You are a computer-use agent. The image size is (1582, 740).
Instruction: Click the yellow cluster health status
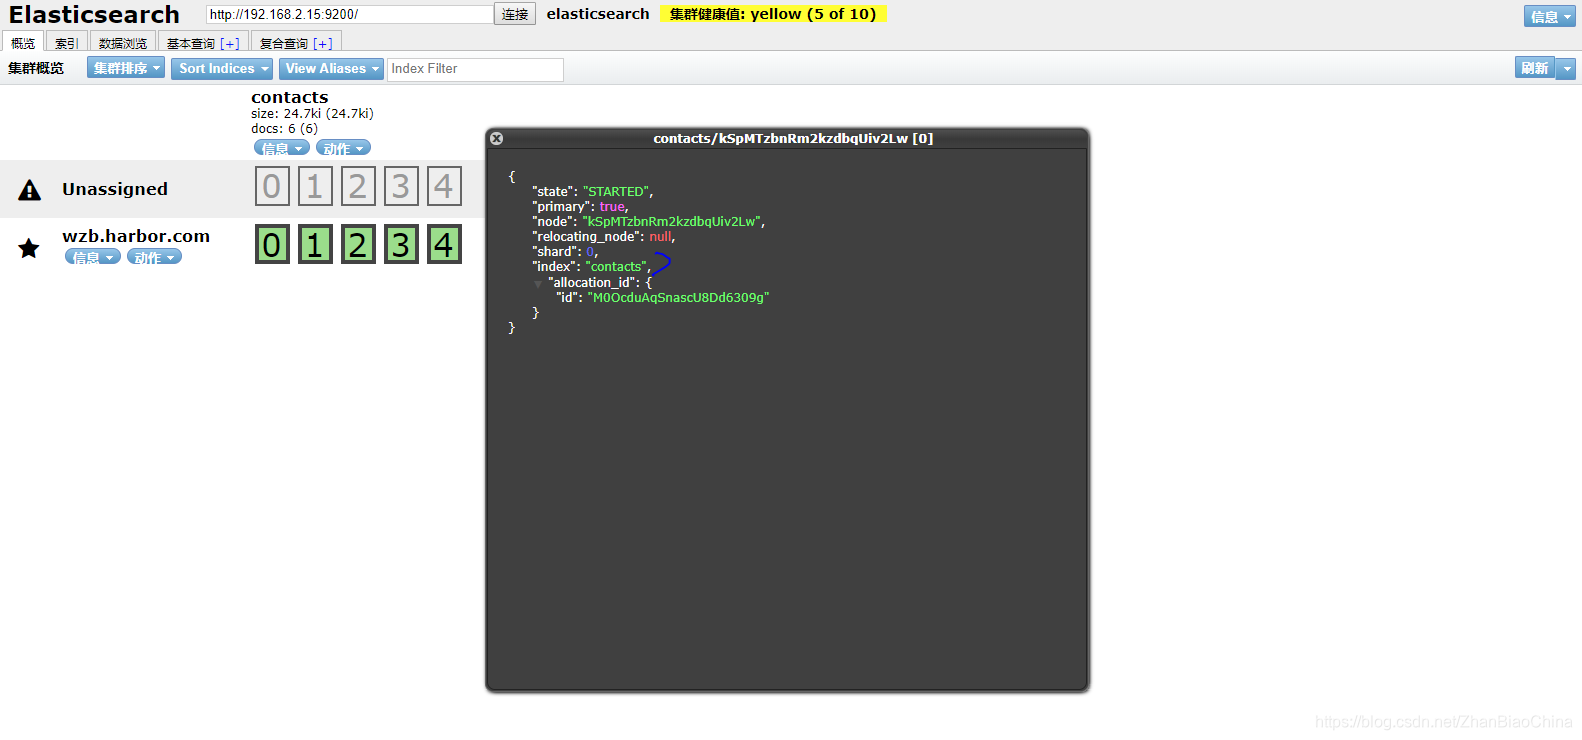[x=773, y=14]
